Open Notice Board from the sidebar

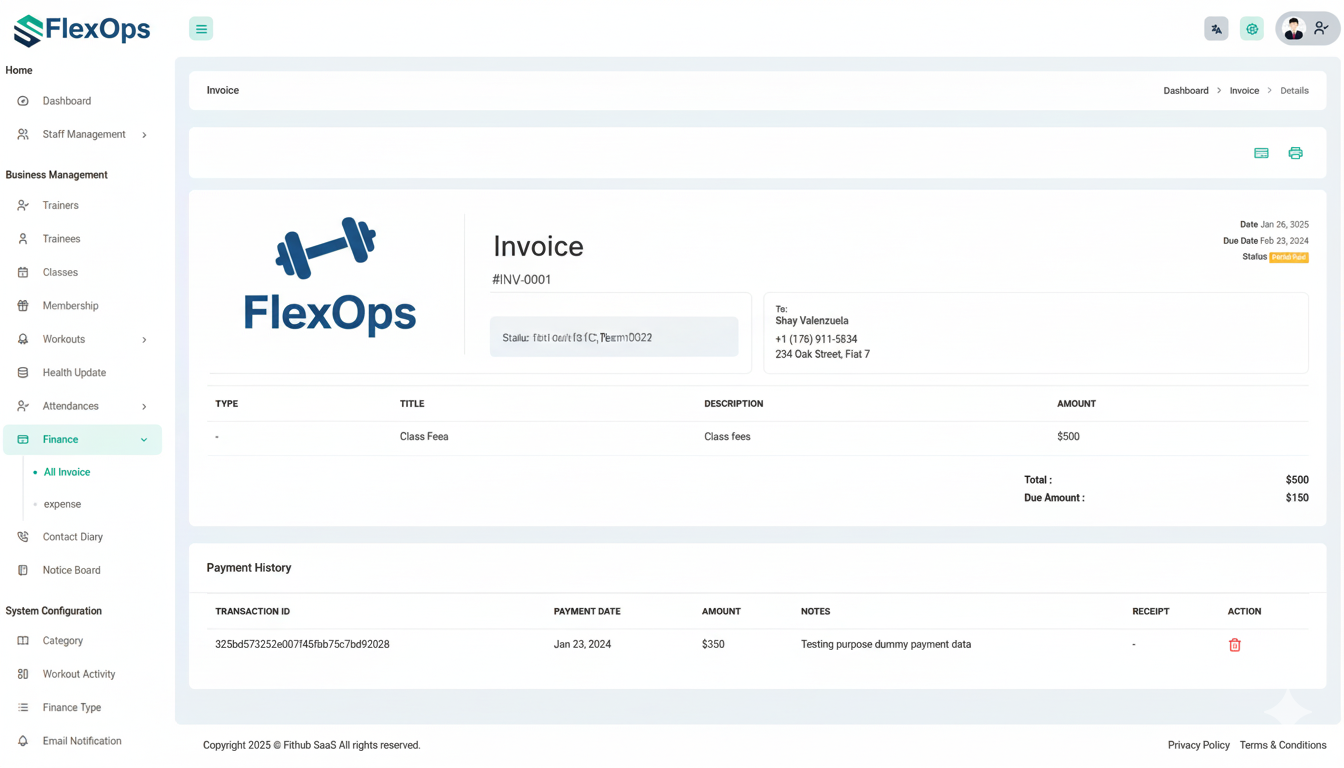71,570
